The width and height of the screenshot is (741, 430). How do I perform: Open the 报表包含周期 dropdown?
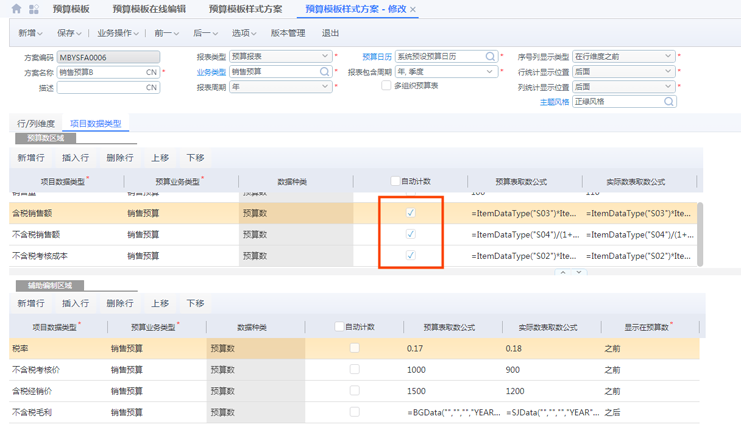490,72
